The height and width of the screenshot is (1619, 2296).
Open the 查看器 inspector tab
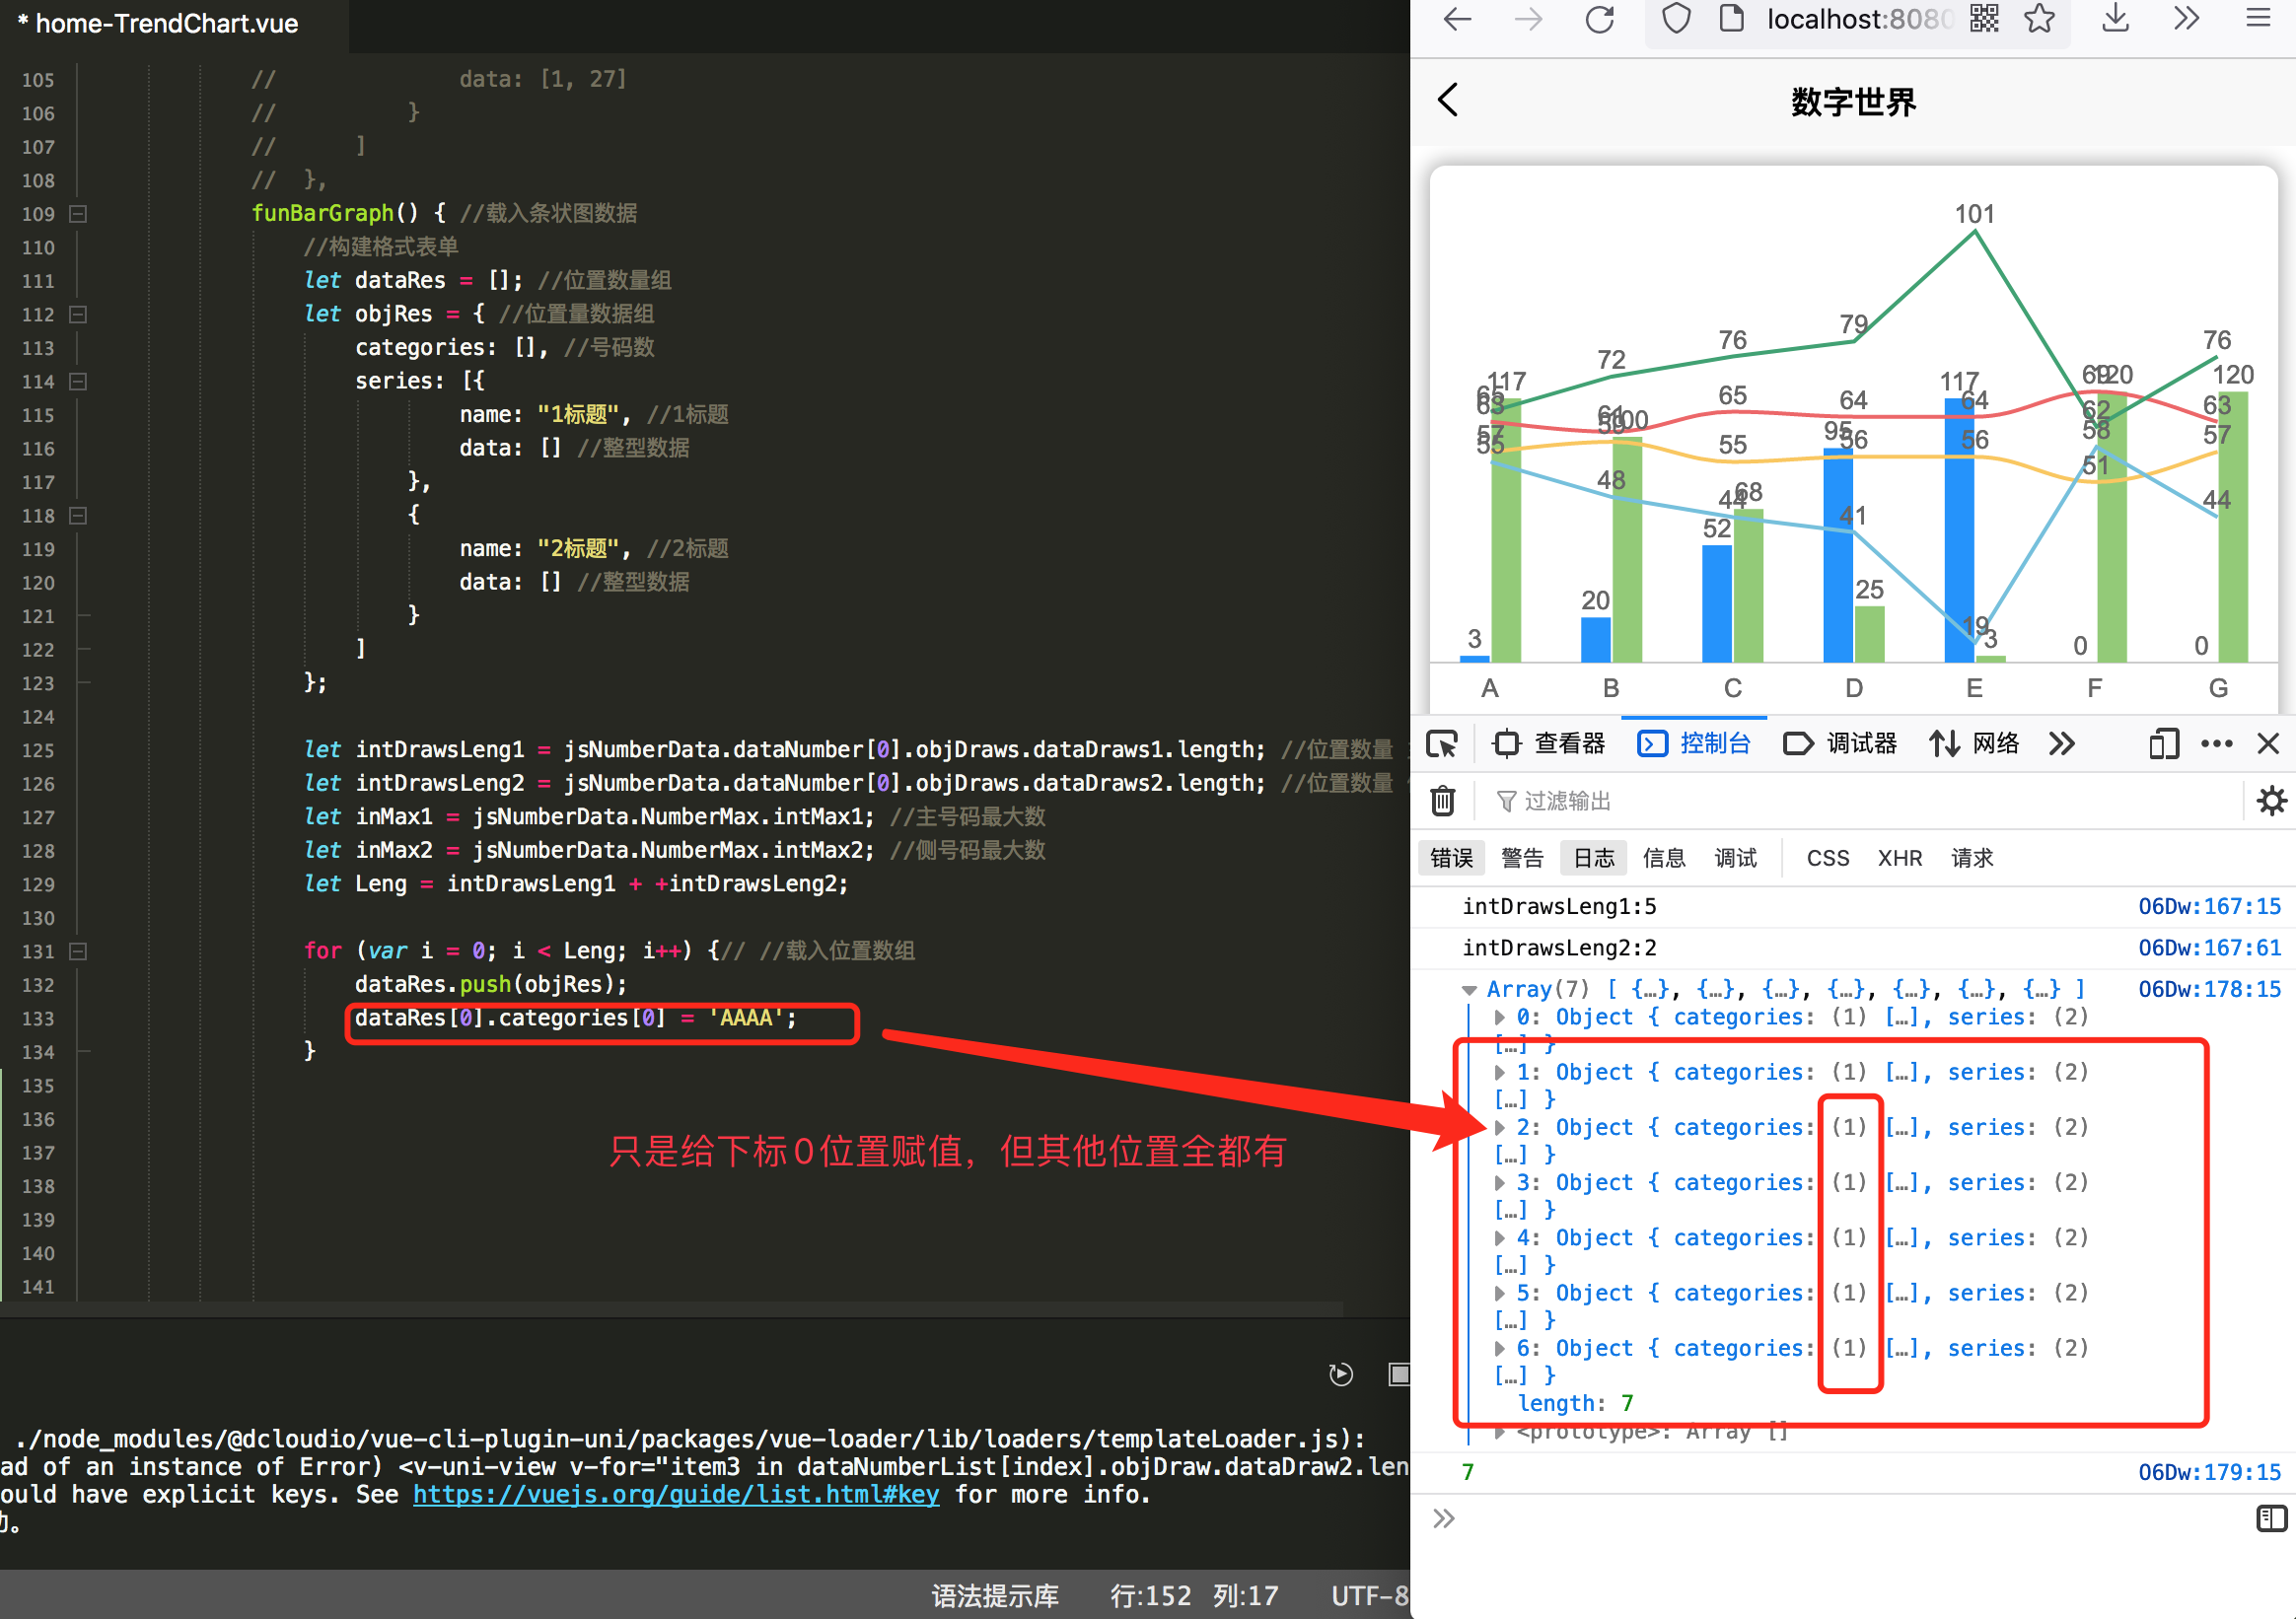click(x=1549, y=744)
